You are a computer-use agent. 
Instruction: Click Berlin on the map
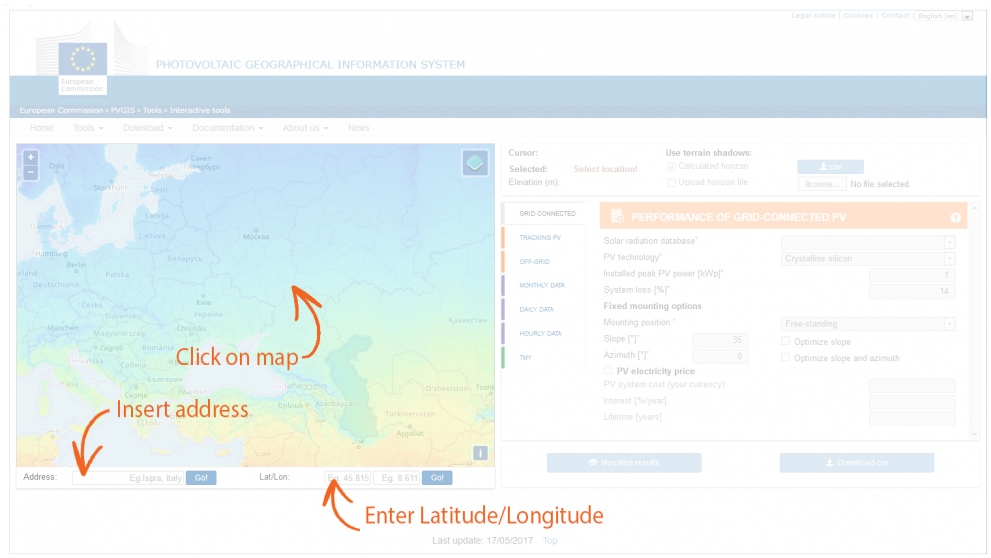click(x=76, y=265)
